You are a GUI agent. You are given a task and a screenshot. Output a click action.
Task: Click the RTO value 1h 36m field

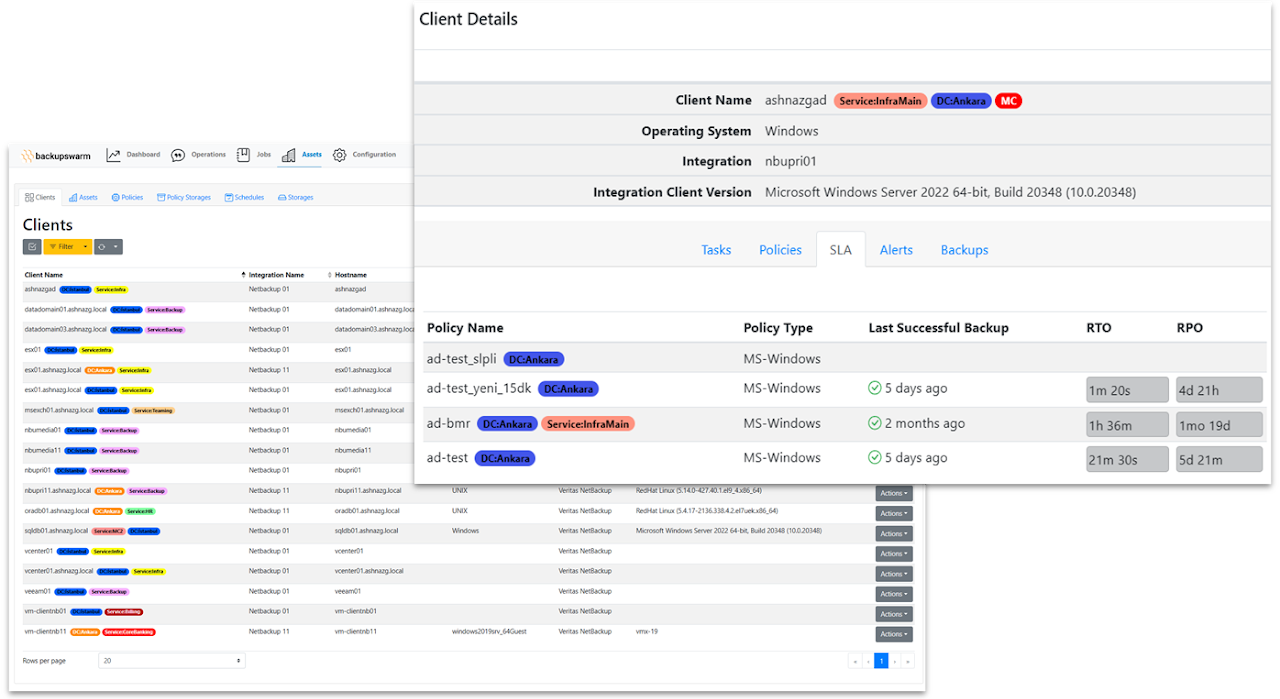[1127, 424]
